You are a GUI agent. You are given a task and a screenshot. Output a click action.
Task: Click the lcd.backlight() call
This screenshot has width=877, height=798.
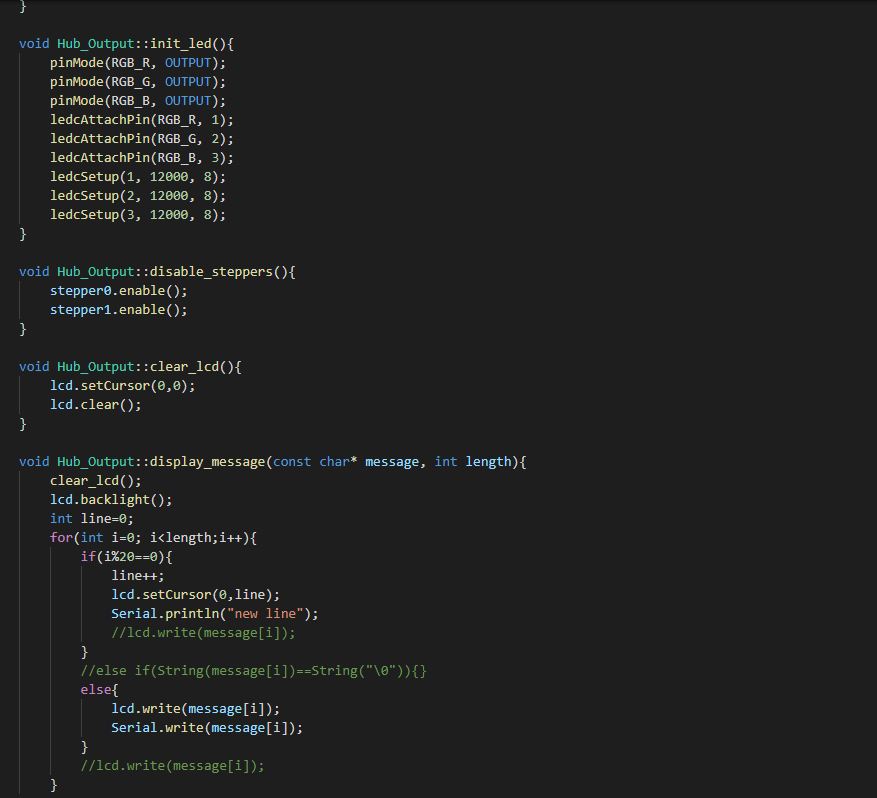[113, 499]
